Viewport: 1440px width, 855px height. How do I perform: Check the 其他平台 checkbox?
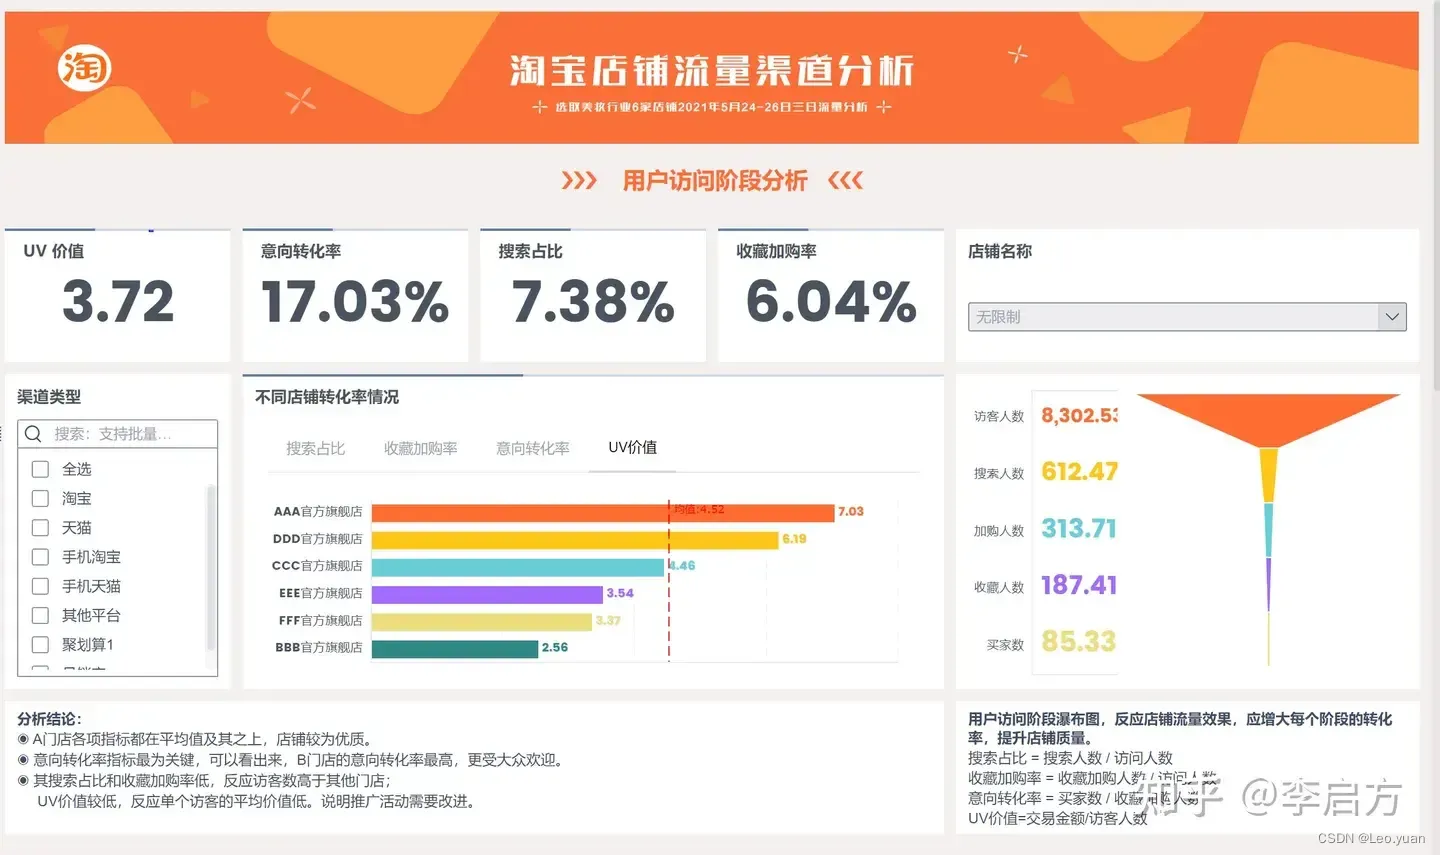click(x=40, y=615)
